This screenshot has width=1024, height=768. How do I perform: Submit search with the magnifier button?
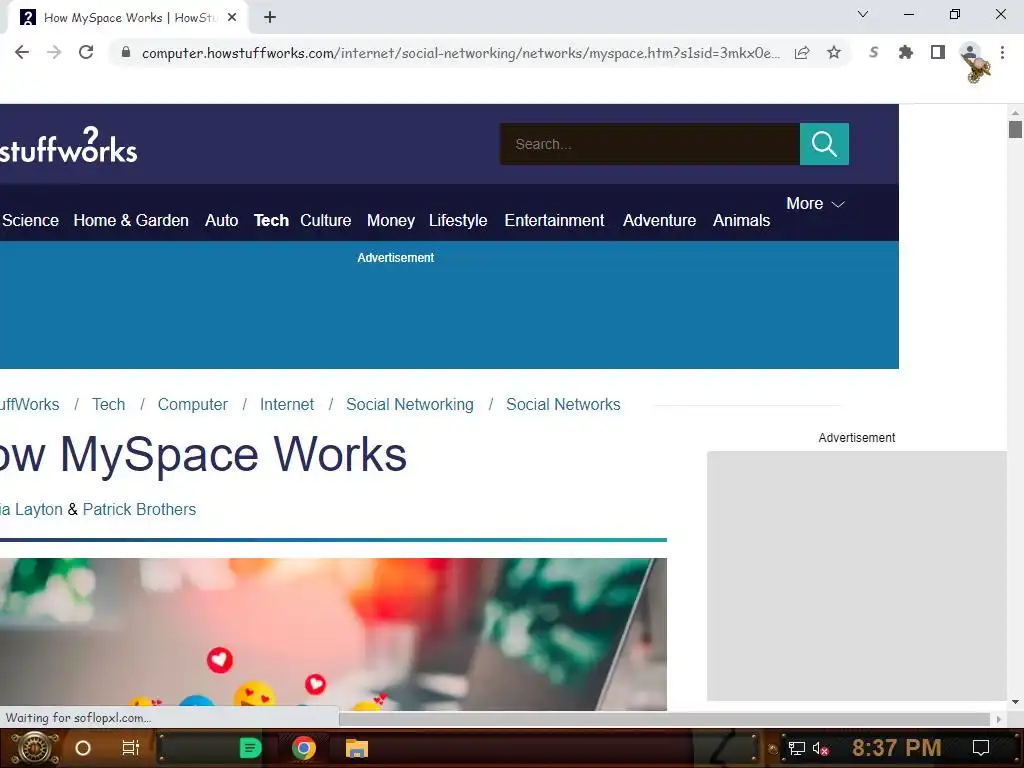tap(824, 144)
